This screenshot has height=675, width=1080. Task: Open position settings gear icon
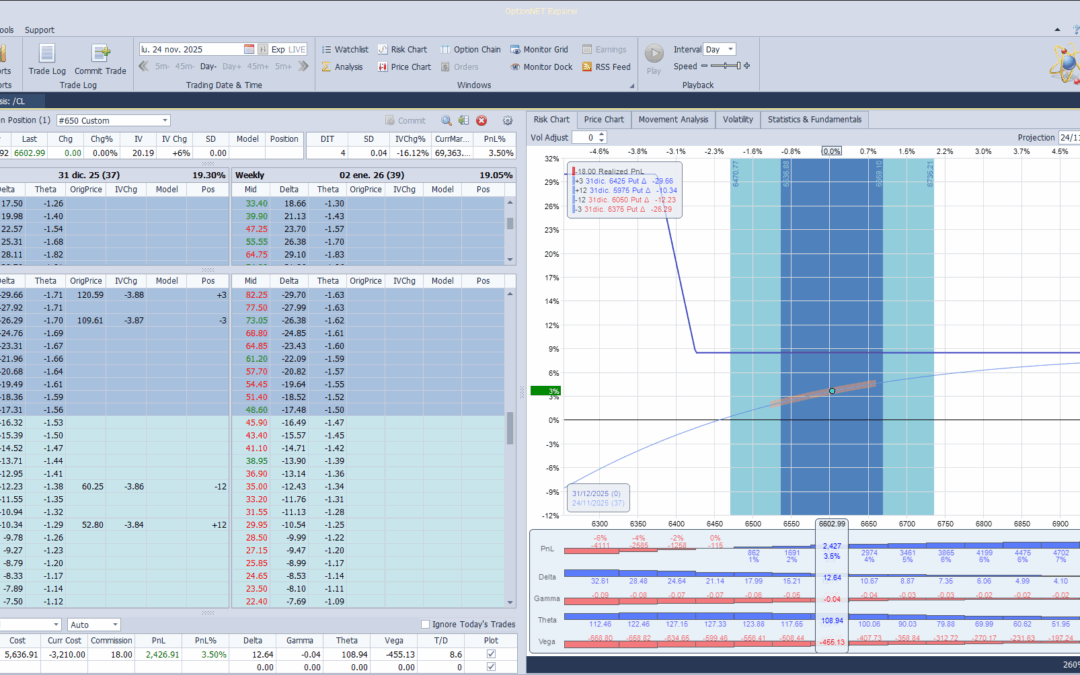click(508, 121)
